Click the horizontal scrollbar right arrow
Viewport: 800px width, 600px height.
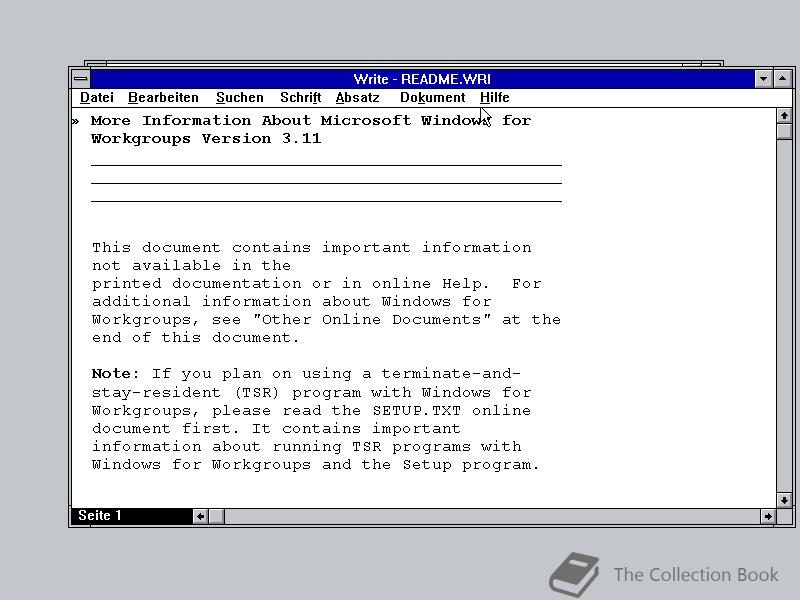[768, 516]
